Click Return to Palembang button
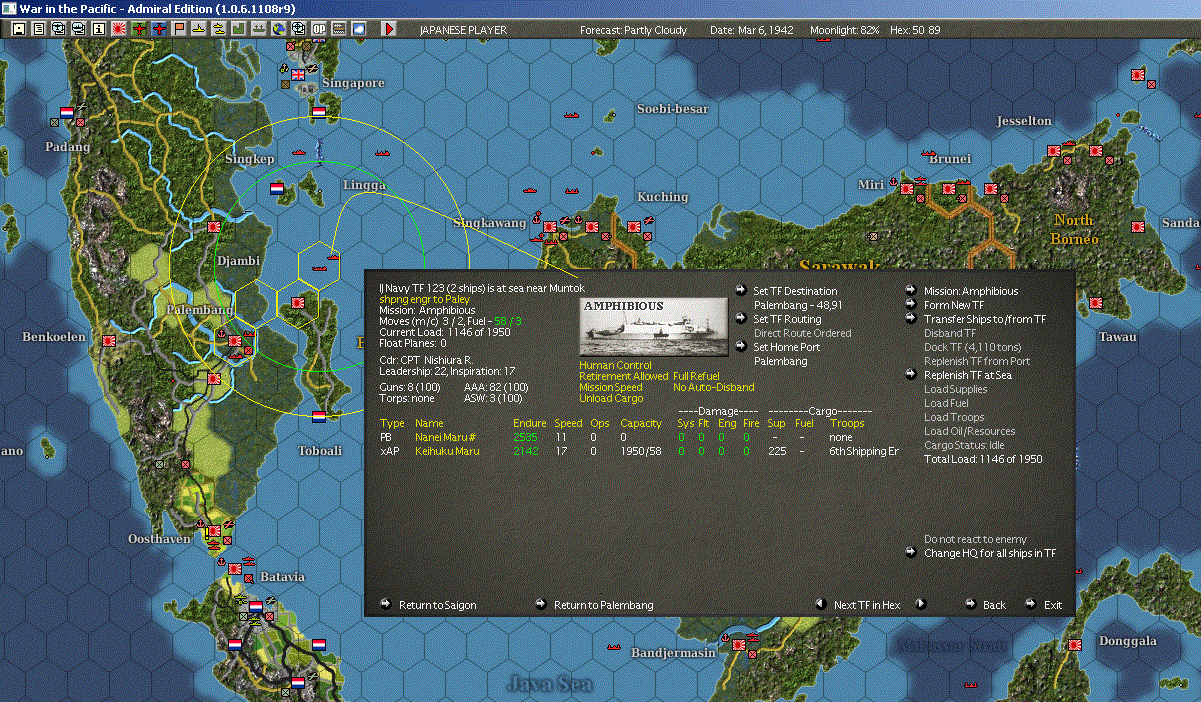The image size is (1201, 702). click(x=603, y=605)
